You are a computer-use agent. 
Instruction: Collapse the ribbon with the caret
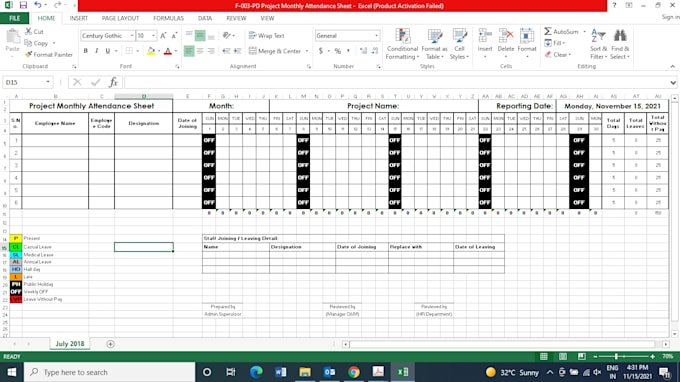click(x=673, y=66)
